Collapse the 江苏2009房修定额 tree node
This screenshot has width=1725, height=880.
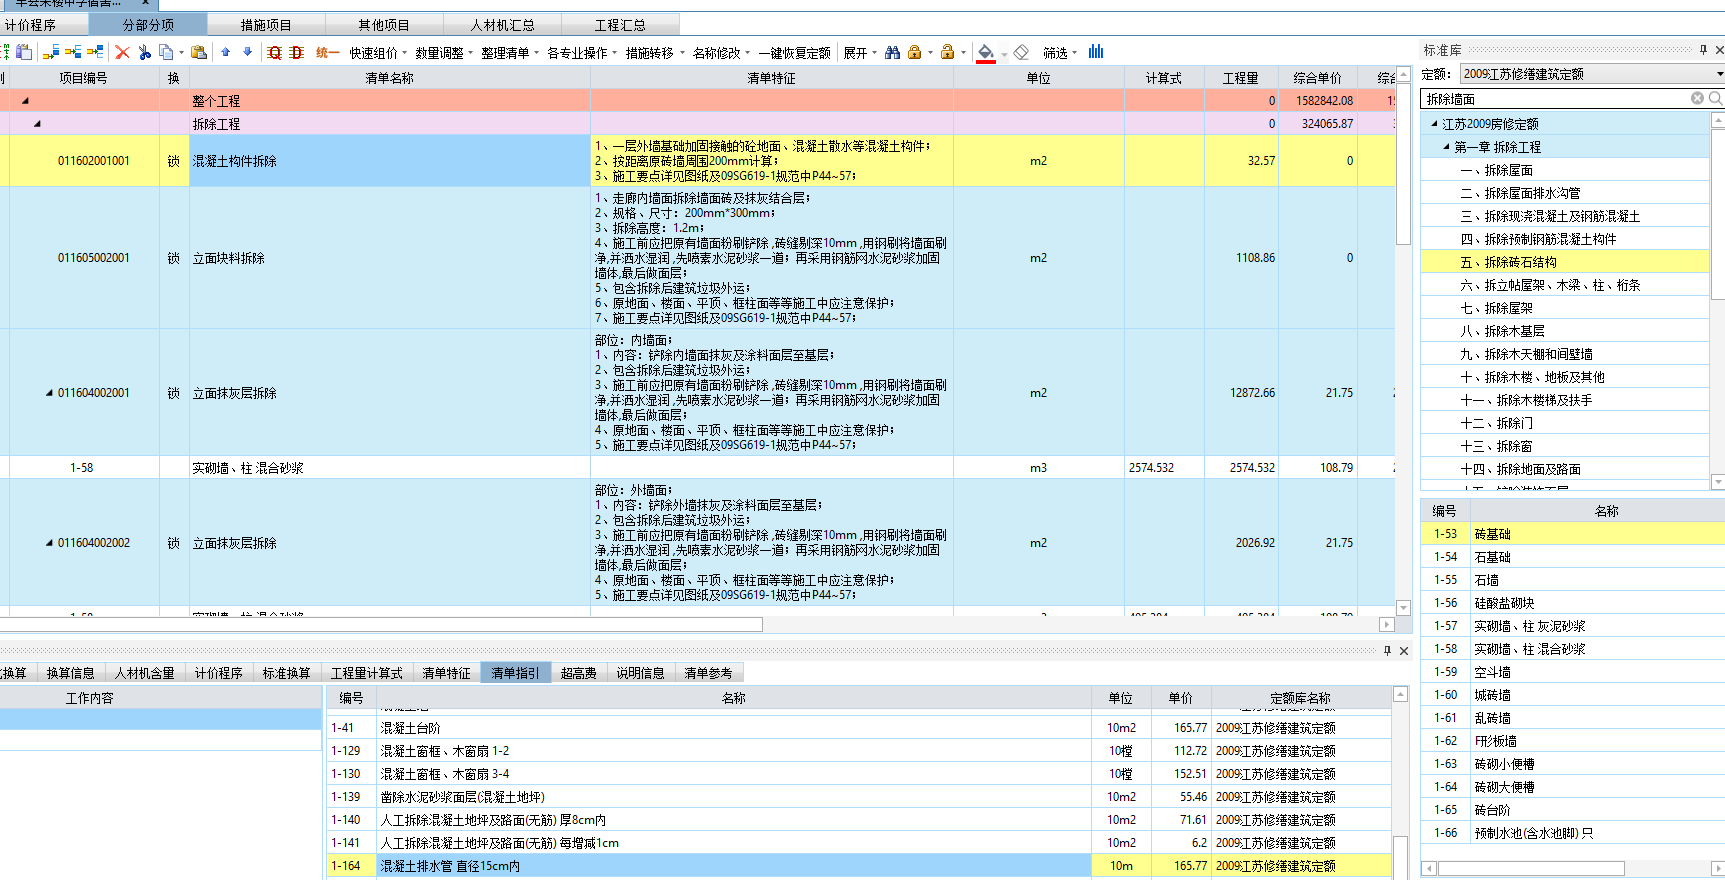coord(1434,124)
